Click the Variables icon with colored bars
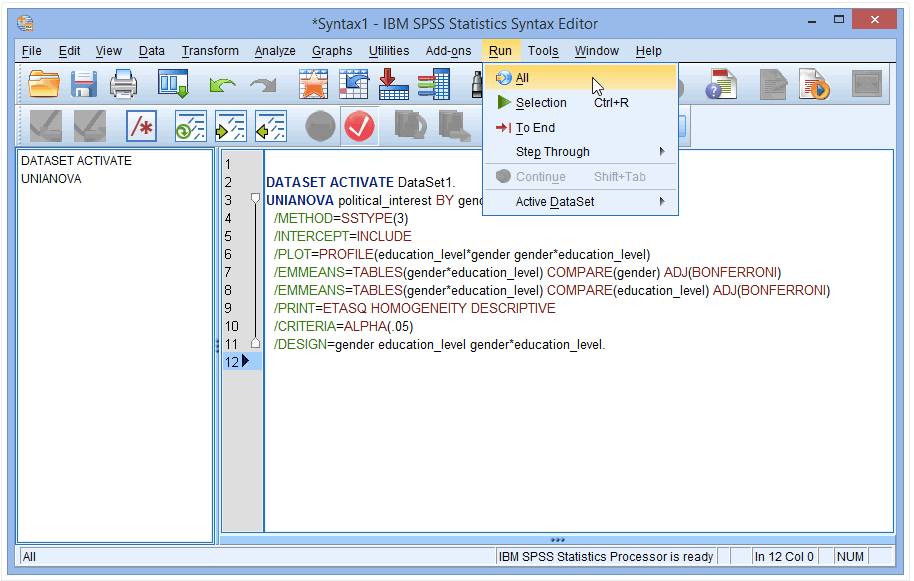The height and width of the screenshot is (581, 914). pyautogui.click(x=434, y=84)
